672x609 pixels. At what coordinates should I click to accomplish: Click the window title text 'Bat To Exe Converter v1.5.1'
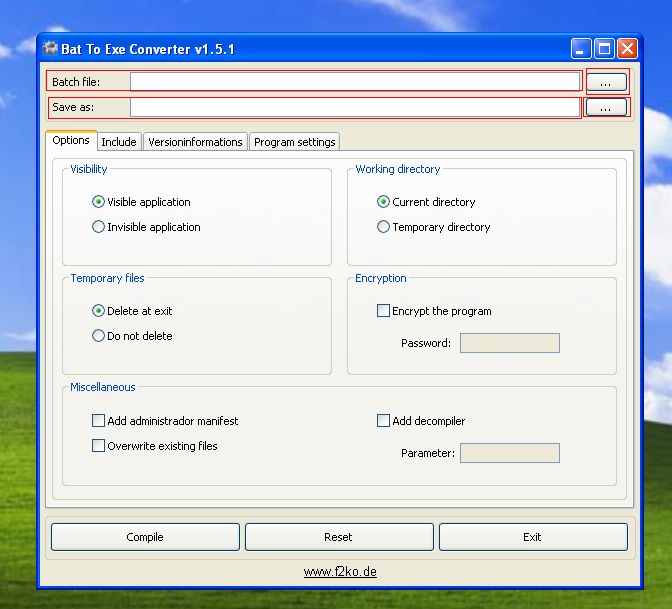tap(148, 49)
